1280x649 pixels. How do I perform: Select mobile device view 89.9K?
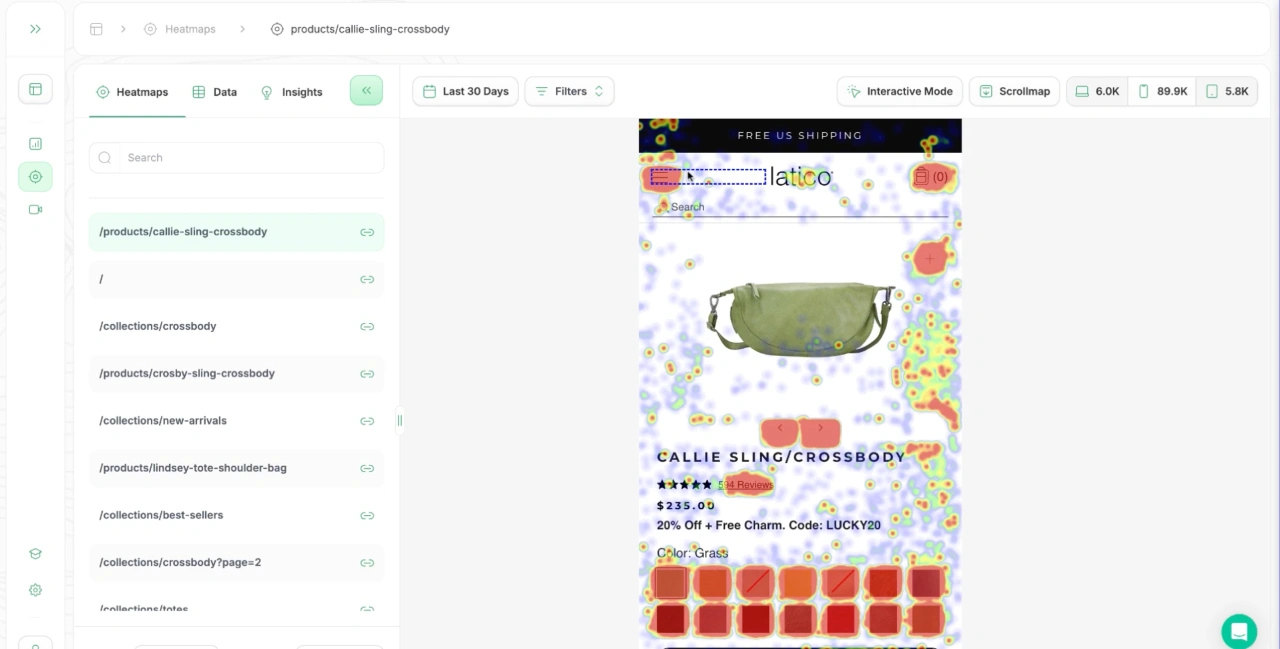click(1162, 91)
